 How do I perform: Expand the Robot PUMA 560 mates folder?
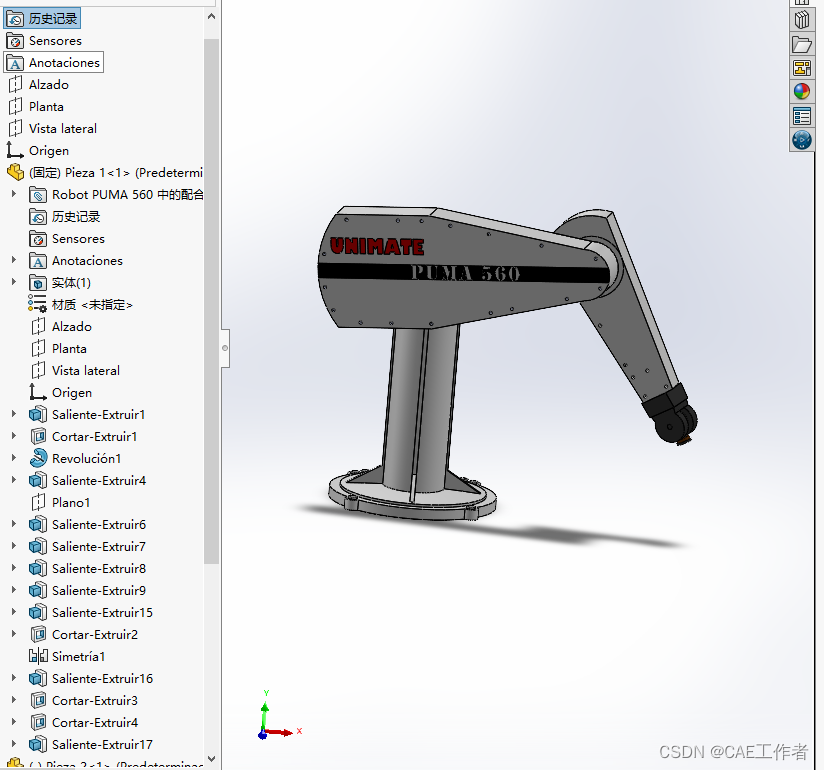click(14, 194)
